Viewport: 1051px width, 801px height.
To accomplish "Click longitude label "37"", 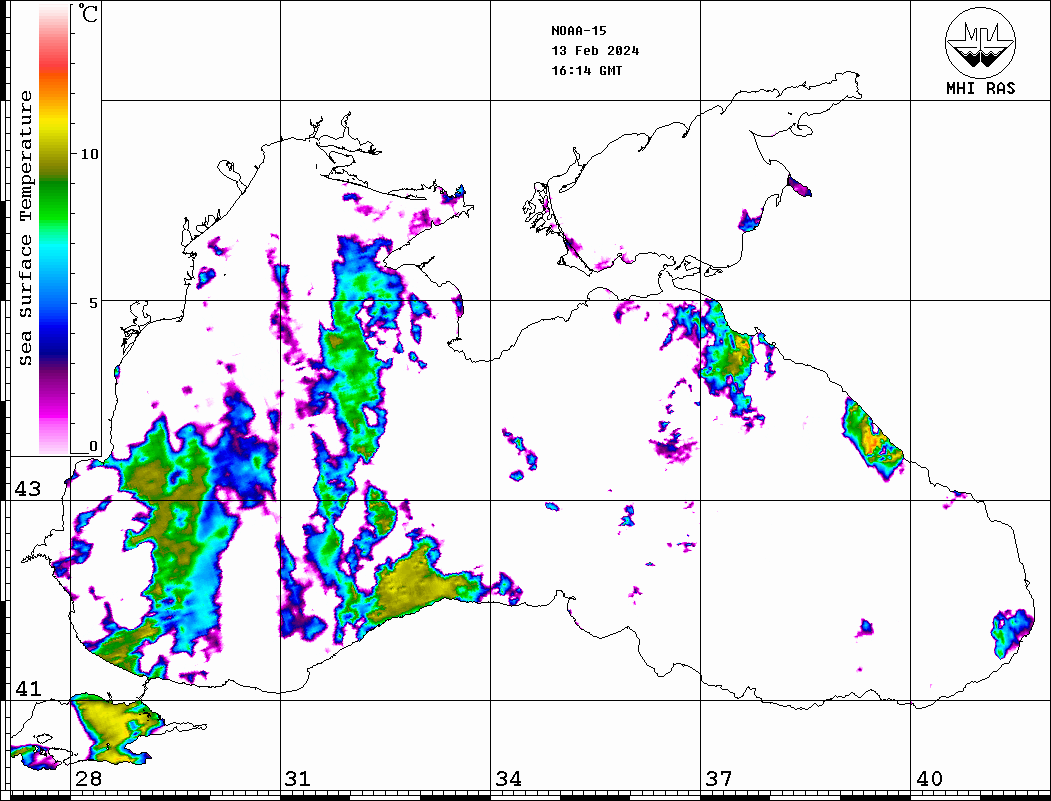I will (719, 779).
